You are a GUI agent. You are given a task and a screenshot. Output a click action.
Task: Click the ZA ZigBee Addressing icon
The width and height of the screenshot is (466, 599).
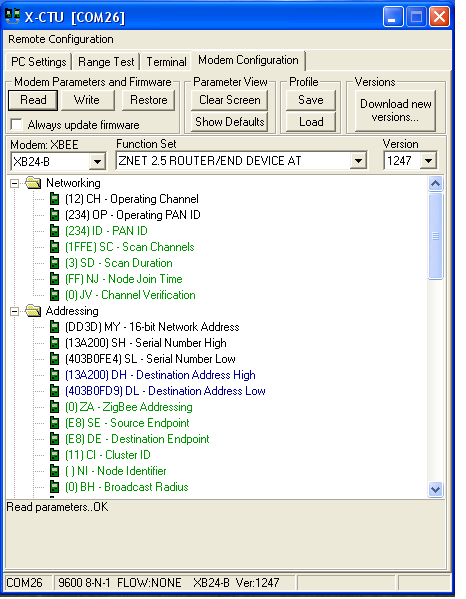55,407
